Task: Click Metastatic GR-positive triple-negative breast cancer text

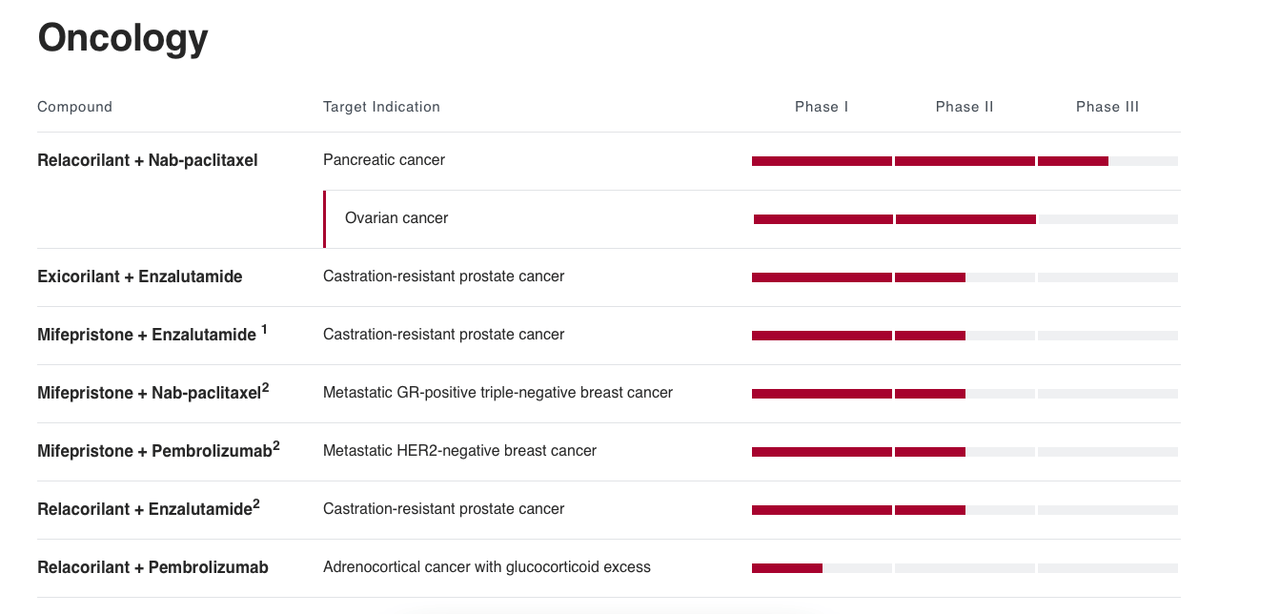Action: pos(498,392)
